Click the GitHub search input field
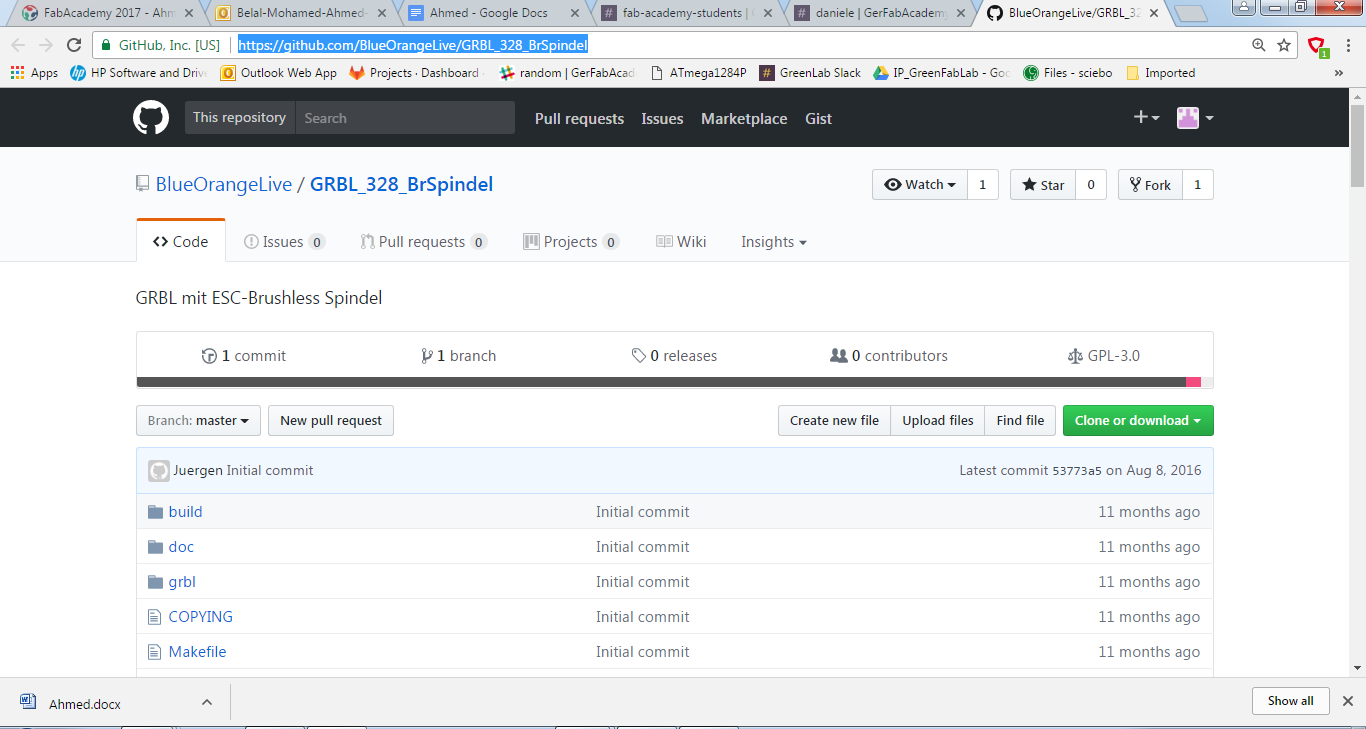Image resolution: width=1366 pixels, height=729 pixels. pos(405,118)
